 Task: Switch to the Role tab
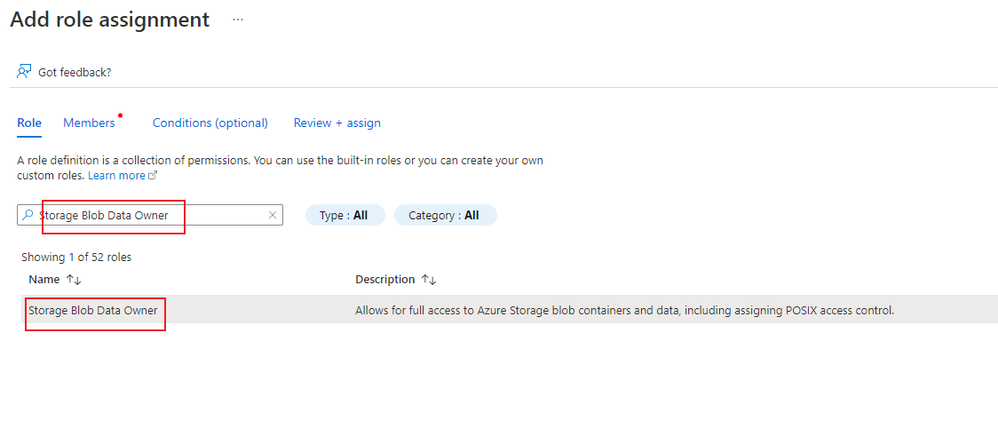point(29,123)
